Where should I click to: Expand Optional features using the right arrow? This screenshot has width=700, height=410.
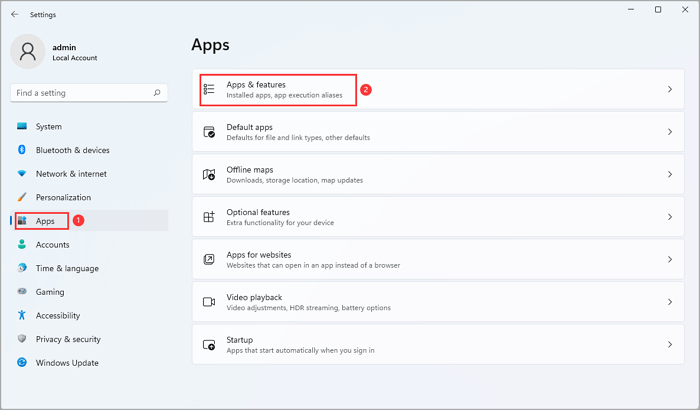pos(670,217)
